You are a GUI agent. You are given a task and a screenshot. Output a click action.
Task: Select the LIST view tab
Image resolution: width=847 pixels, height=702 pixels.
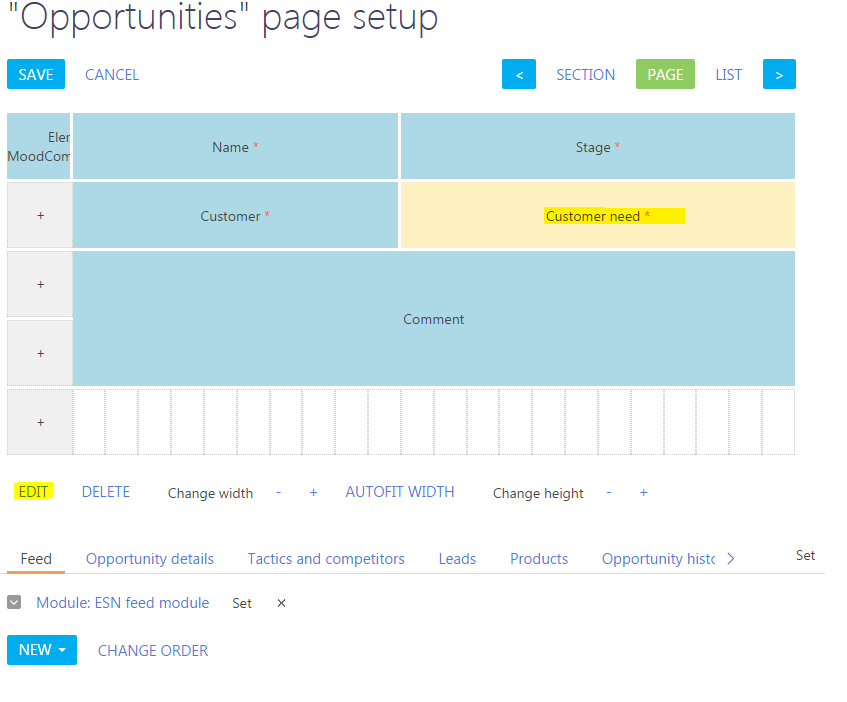728,74
